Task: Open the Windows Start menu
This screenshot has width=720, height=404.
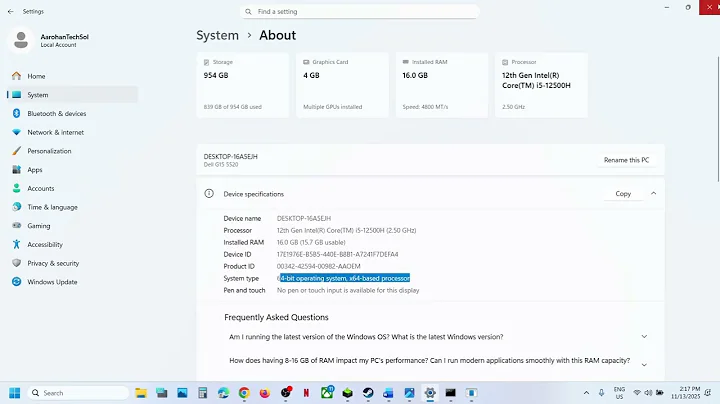Action: pyautogui.click(x=15, y=393)
